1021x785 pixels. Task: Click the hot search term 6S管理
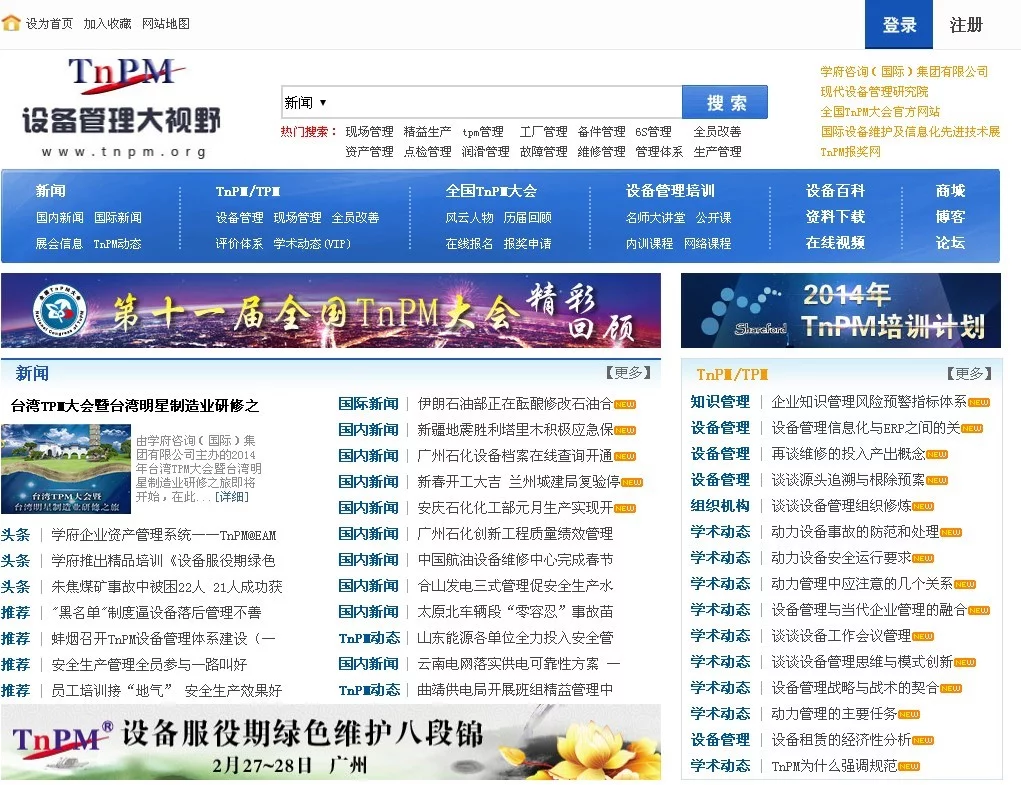coord(654,131)
